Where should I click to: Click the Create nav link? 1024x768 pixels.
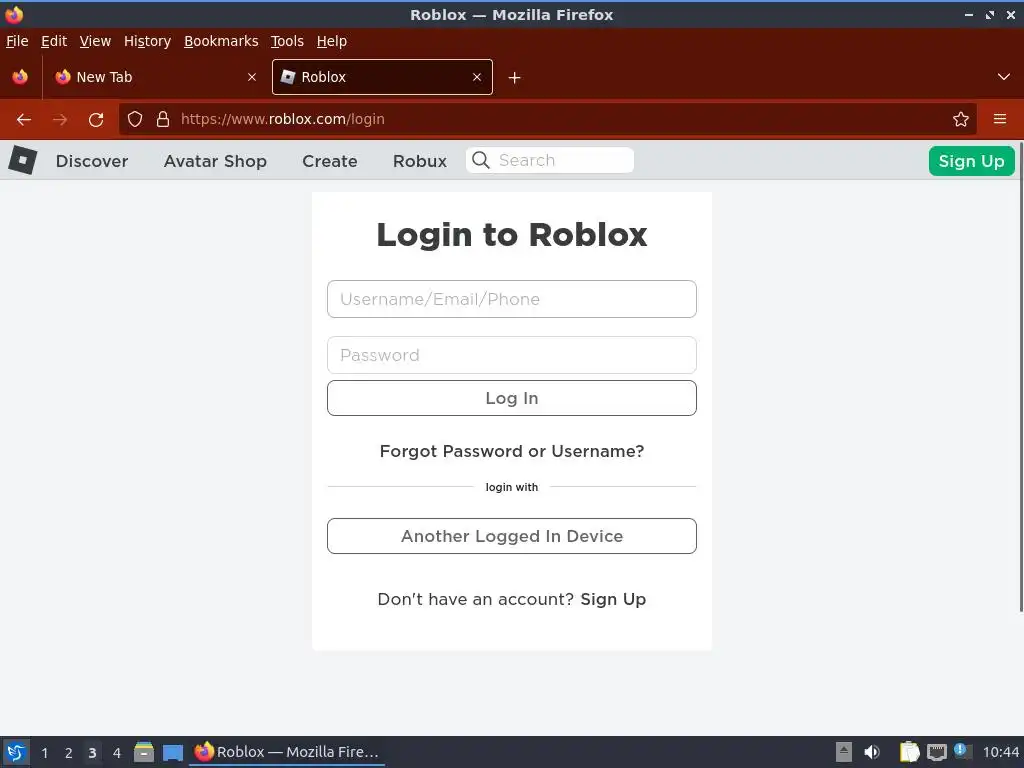click(x=330, y=161)
